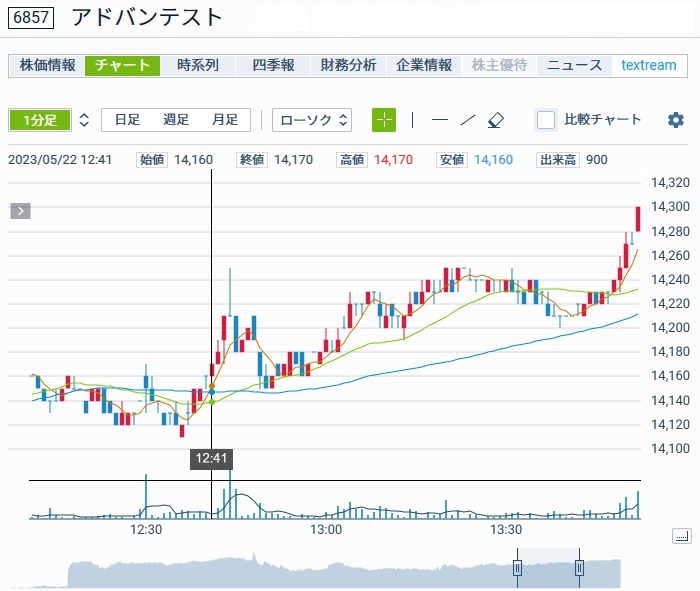This screenshot has height=591, width=700.
Task: Select the horizontal line drawing tool
Action: pyautogui.click(x=439, y=120)
